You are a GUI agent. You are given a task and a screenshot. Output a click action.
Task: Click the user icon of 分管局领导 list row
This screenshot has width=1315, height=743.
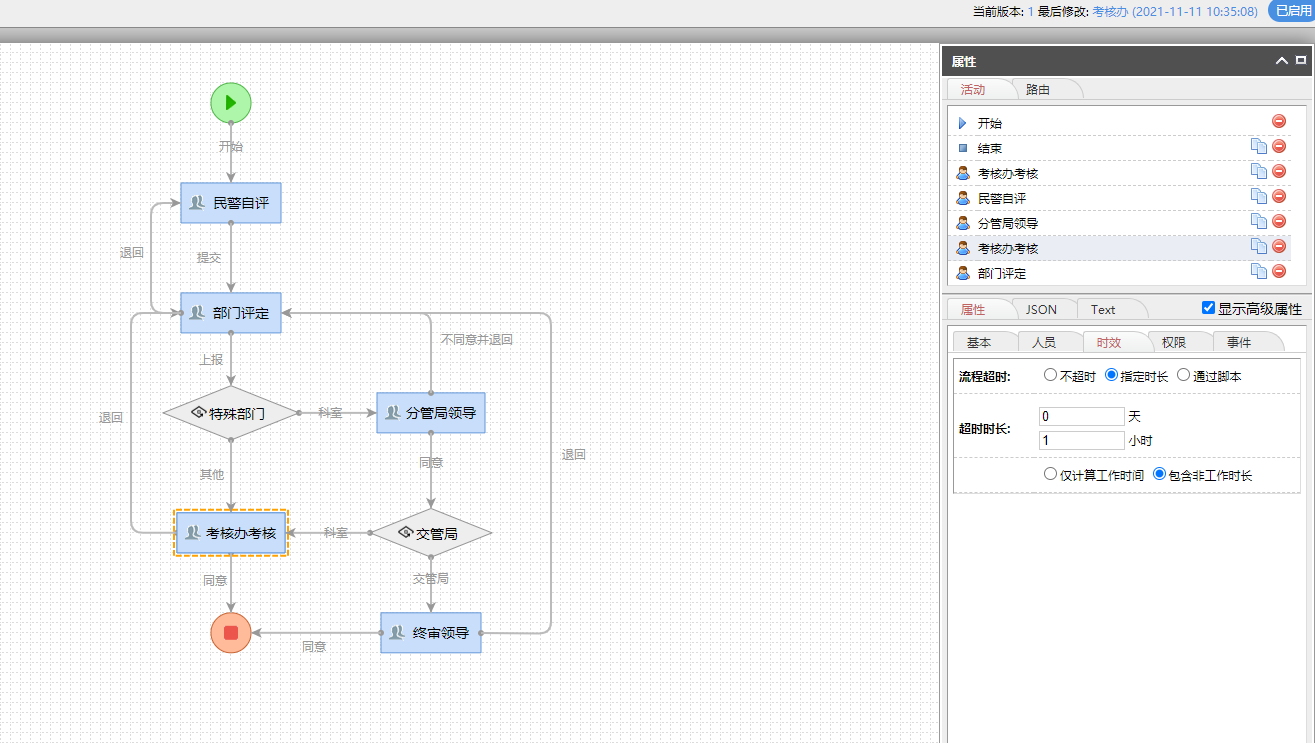(x=963, y=223)
